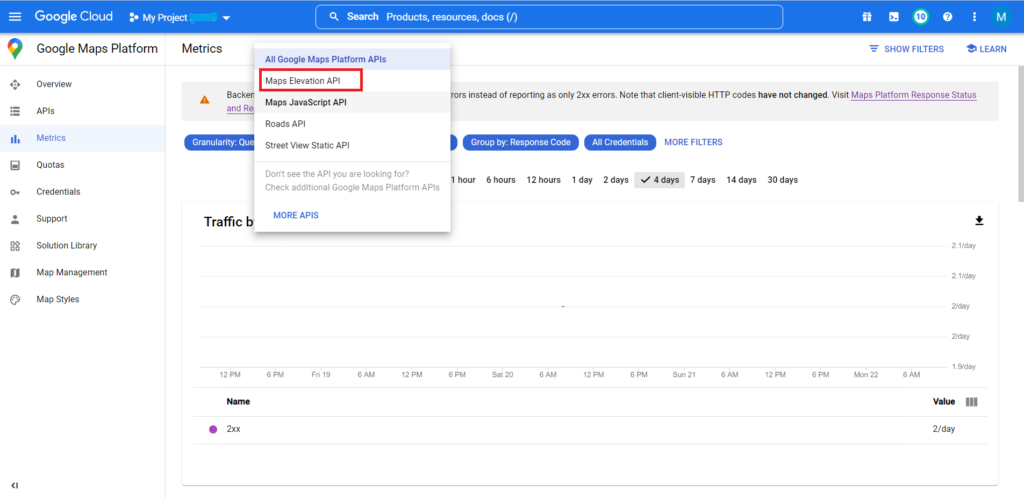This screenshot has width=1024, height=498.
Task: Open column display options icon
Action: coord(972,402)
